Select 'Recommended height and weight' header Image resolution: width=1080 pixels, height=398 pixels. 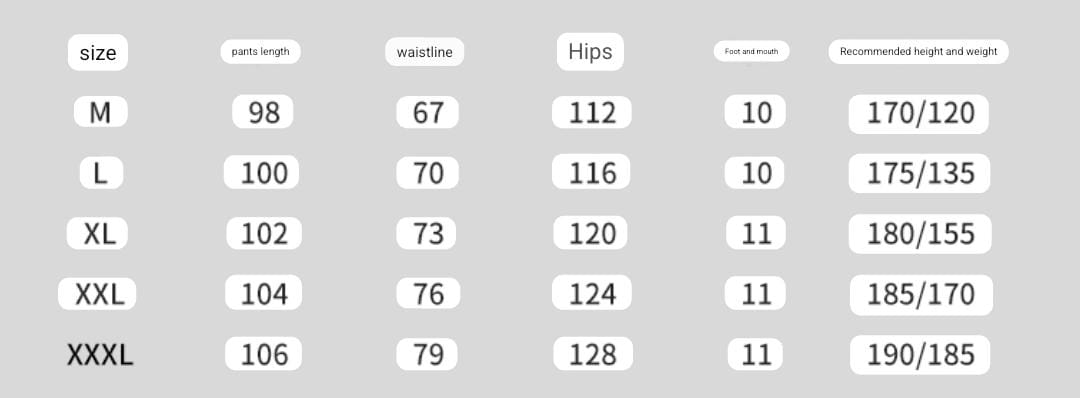point(918,52)
